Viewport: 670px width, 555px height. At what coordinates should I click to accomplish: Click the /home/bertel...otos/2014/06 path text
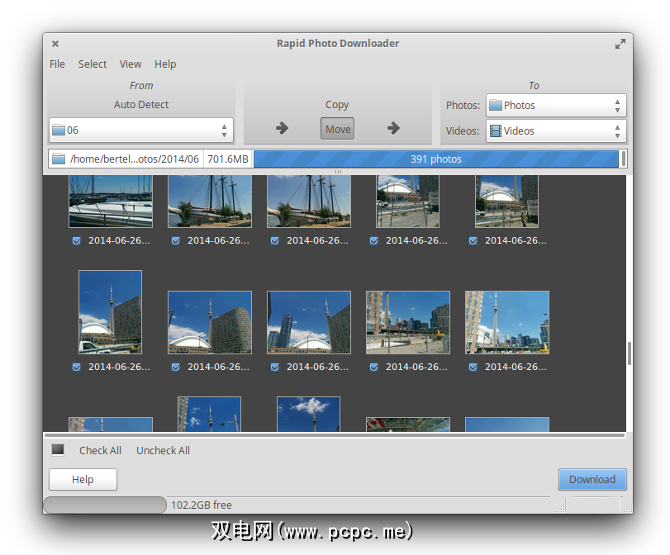click(134, 159)
